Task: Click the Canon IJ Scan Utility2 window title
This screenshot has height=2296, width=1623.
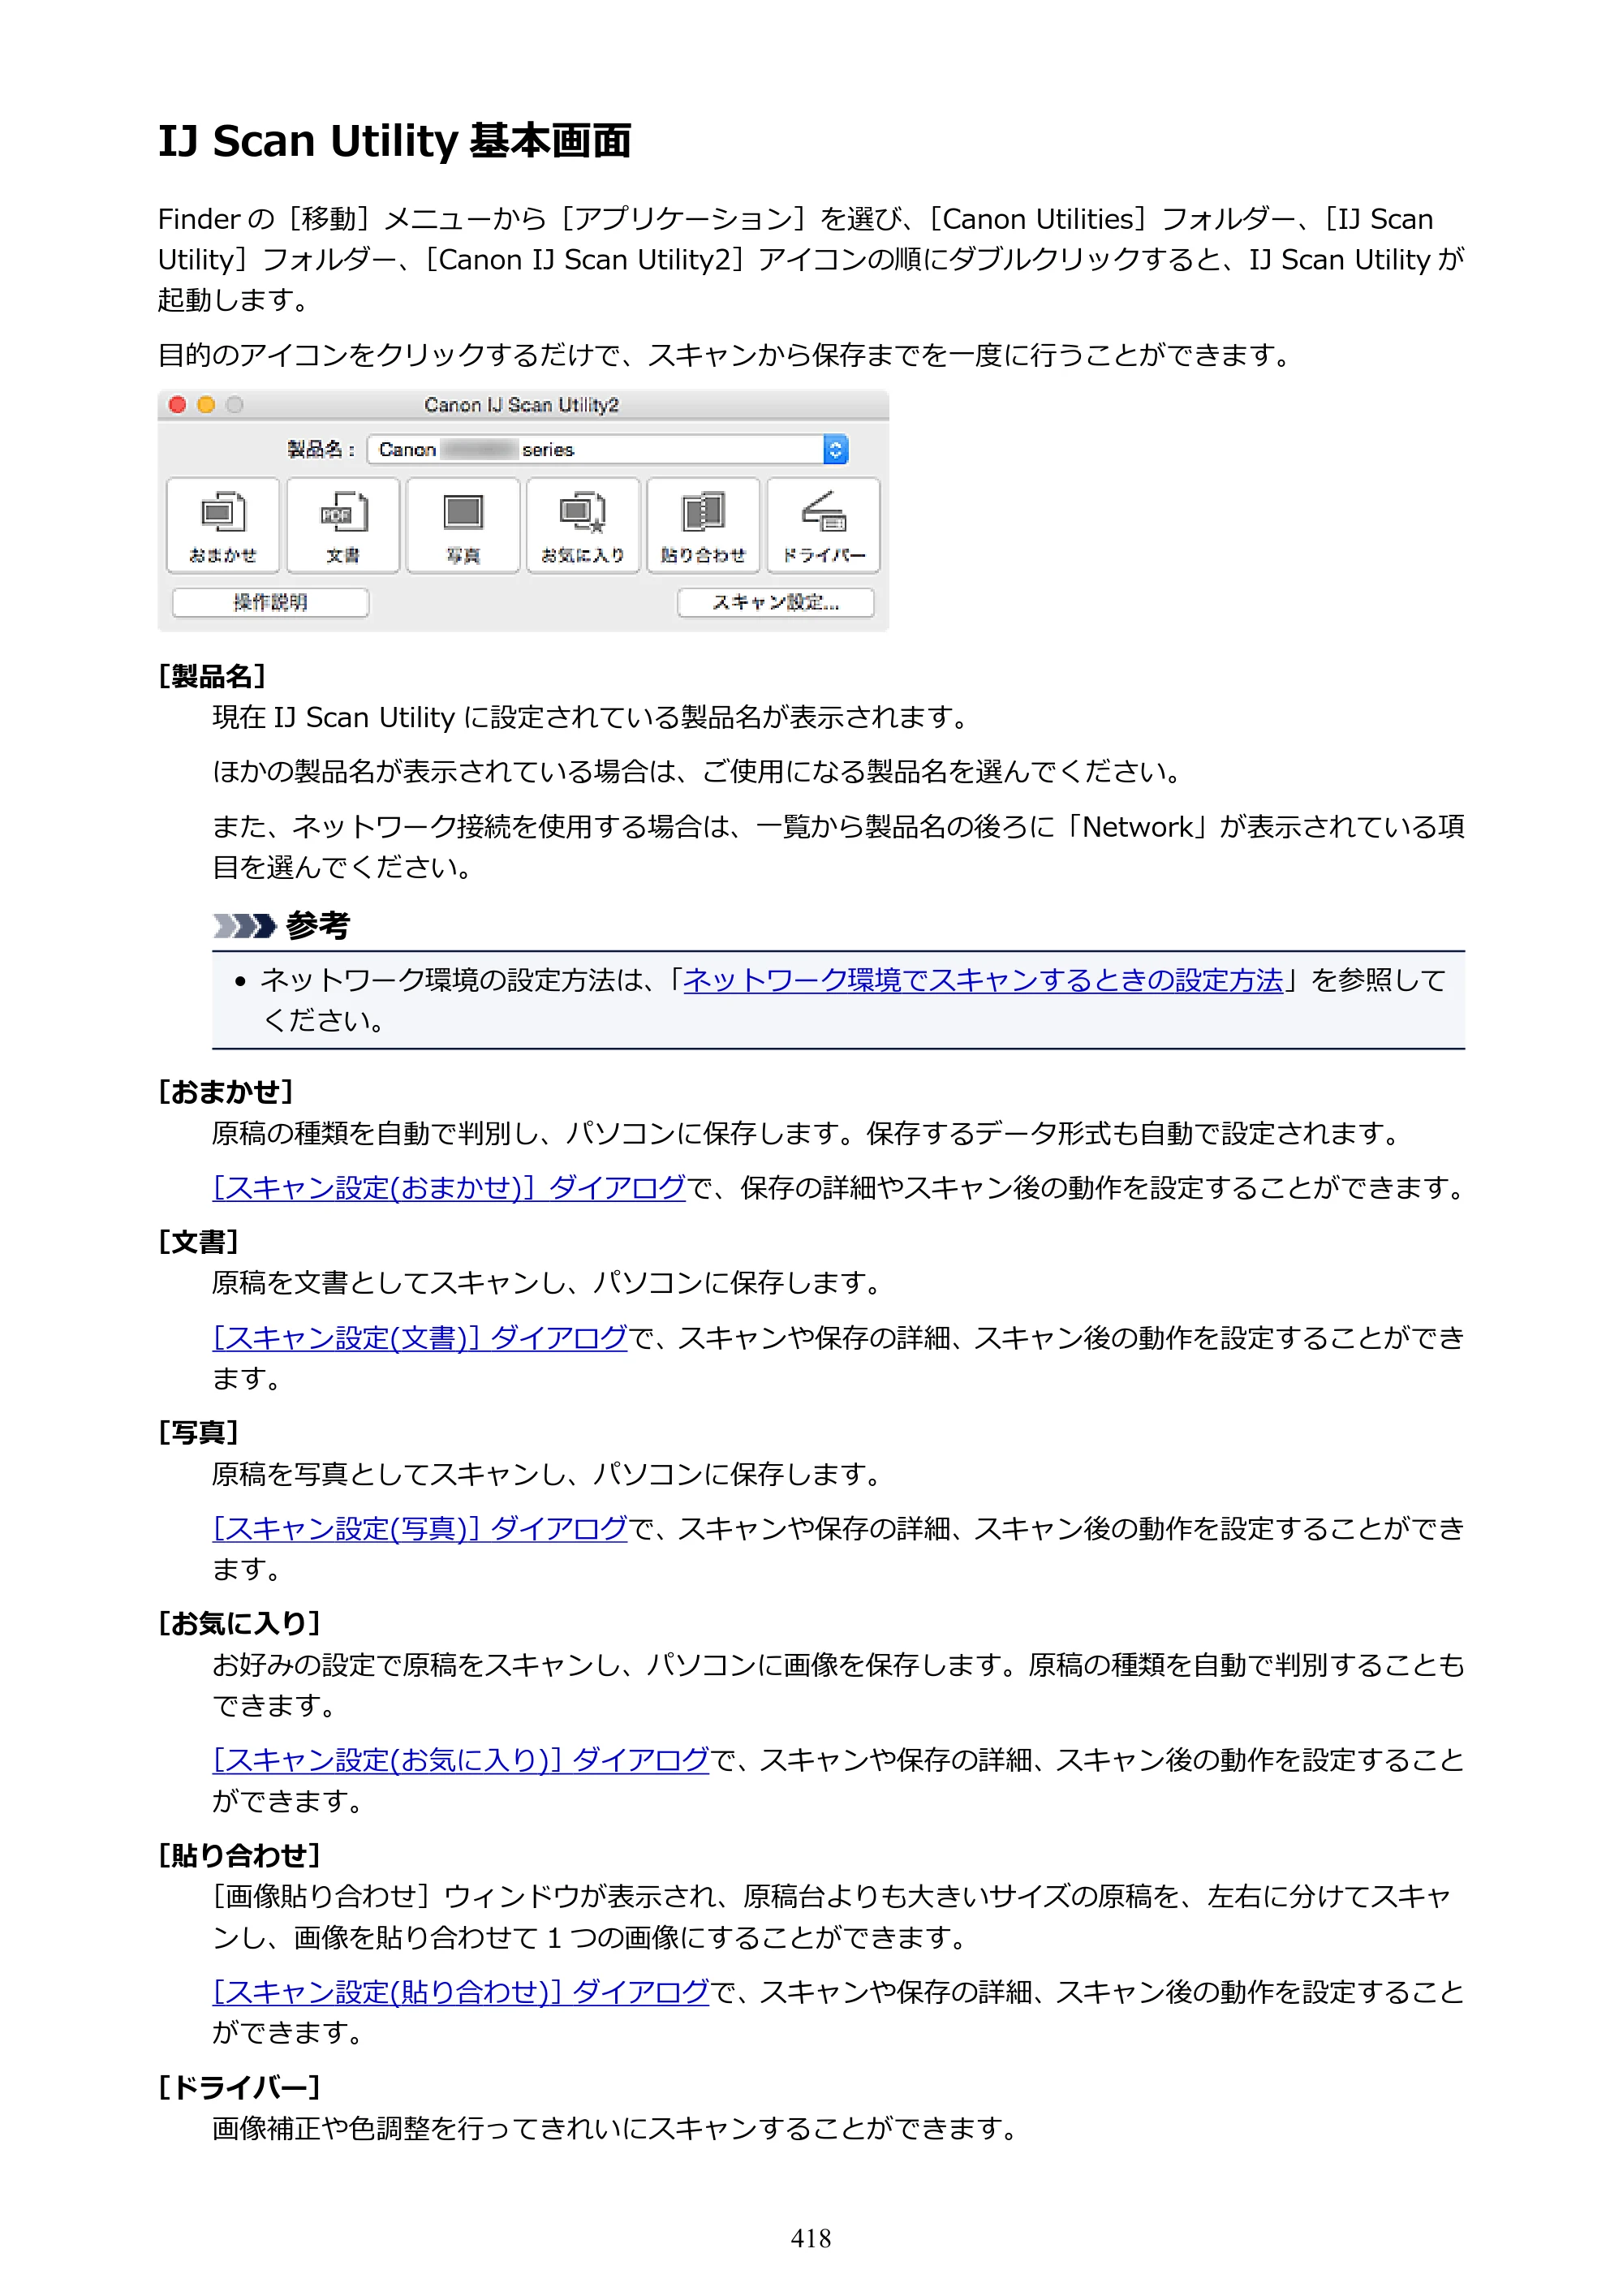Action: [521, 405]
